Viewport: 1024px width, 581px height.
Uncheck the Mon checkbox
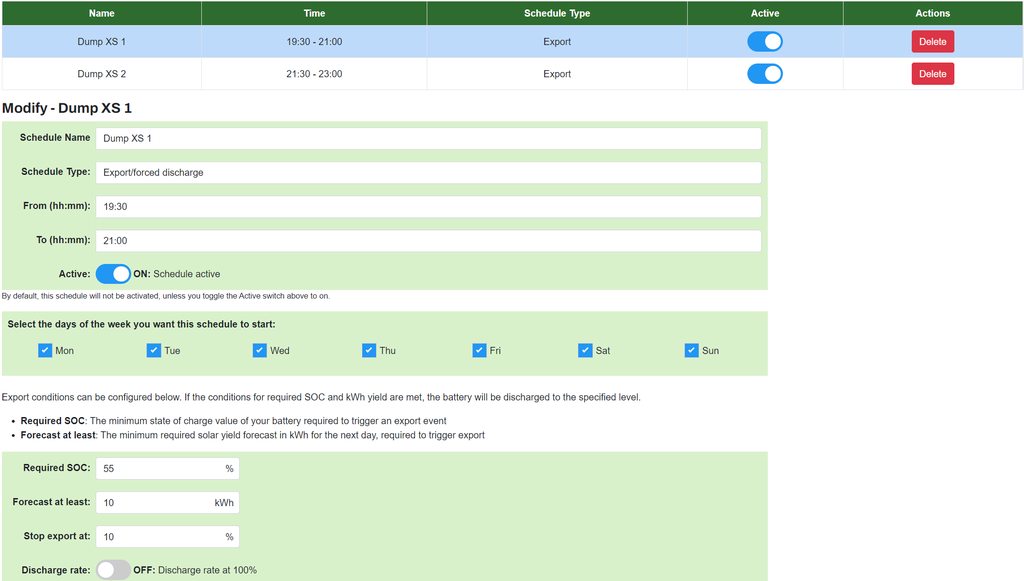coord(45,351)
